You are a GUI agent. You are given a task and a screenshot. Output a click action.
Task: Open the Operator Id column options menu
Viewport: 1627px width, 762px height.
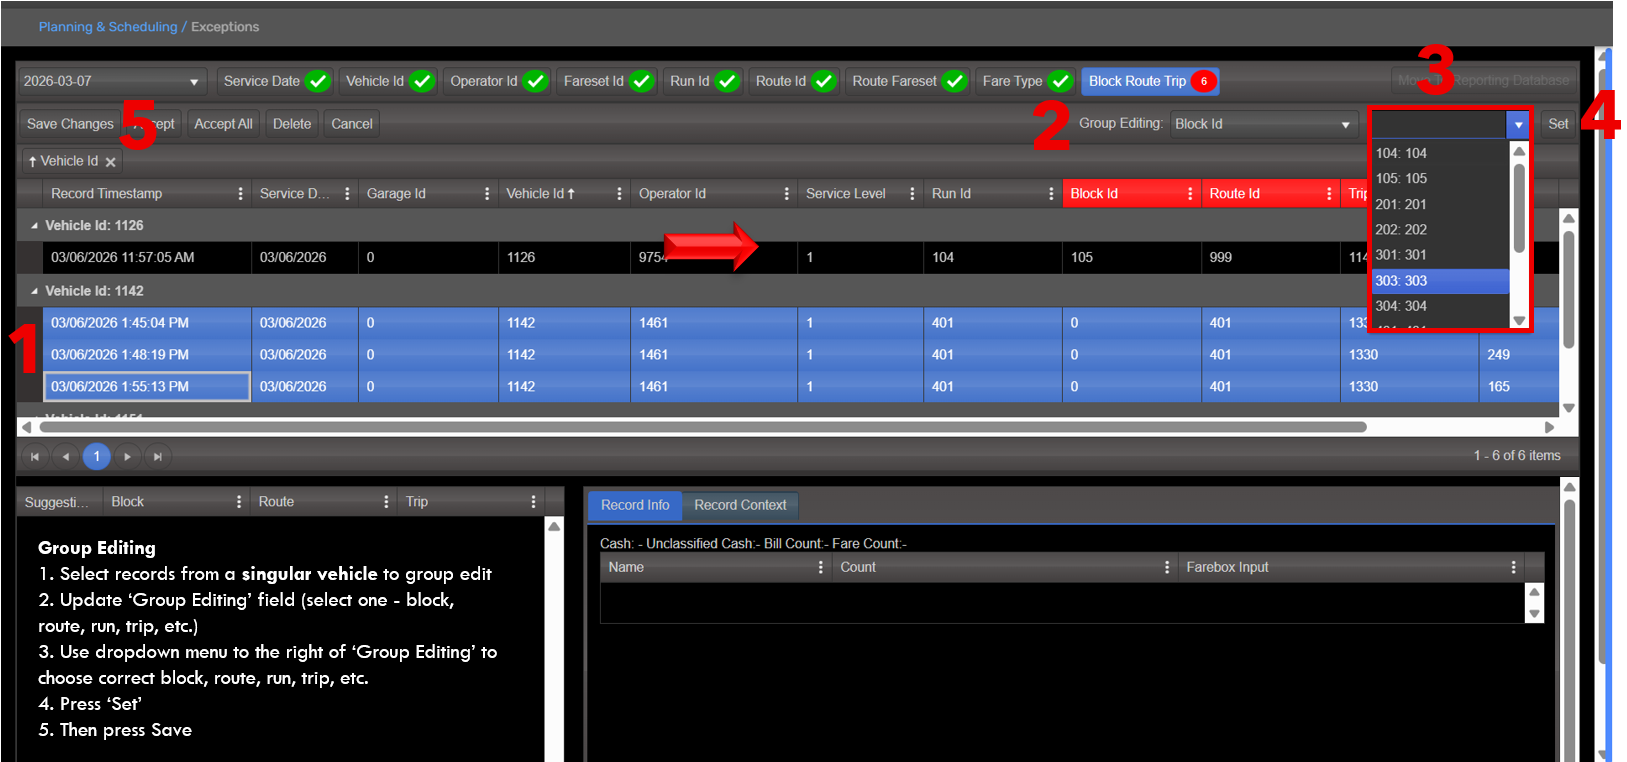(787, 194)
